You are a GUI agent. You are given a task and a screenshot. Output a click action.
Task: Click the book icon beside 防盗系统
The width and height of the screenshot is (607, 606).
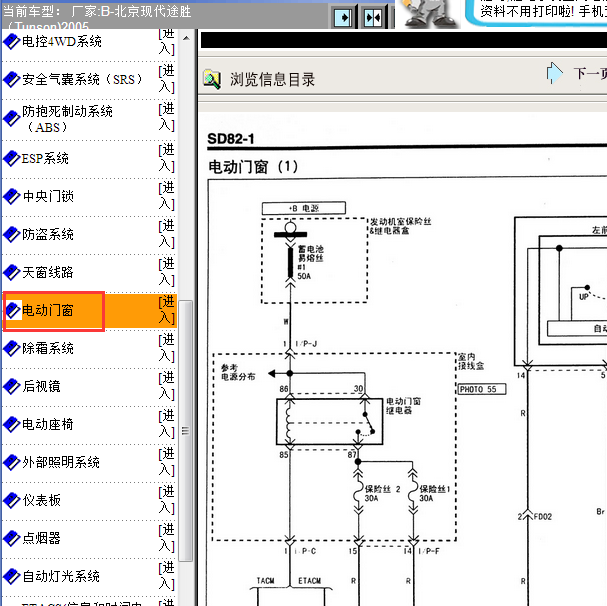11,234
